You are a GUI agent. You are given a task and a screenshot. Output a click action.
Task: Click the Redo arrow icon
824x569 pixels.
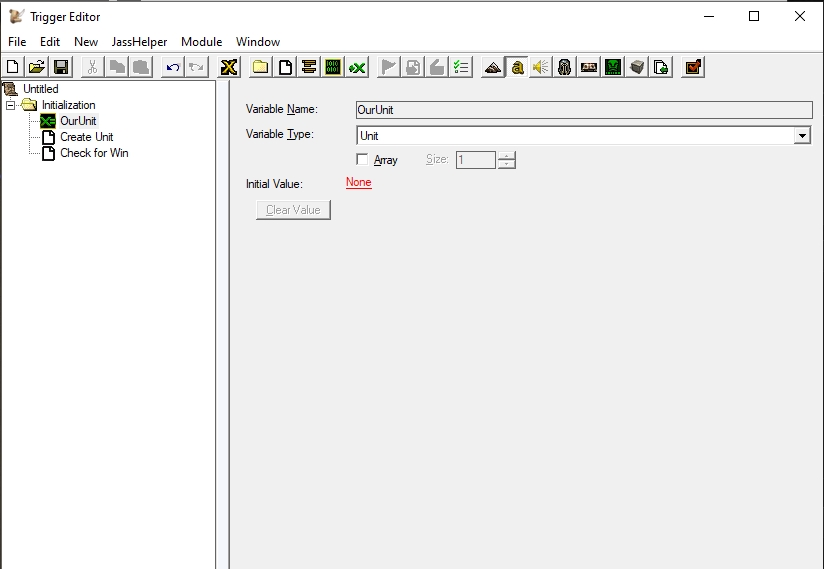coord(197,67)
